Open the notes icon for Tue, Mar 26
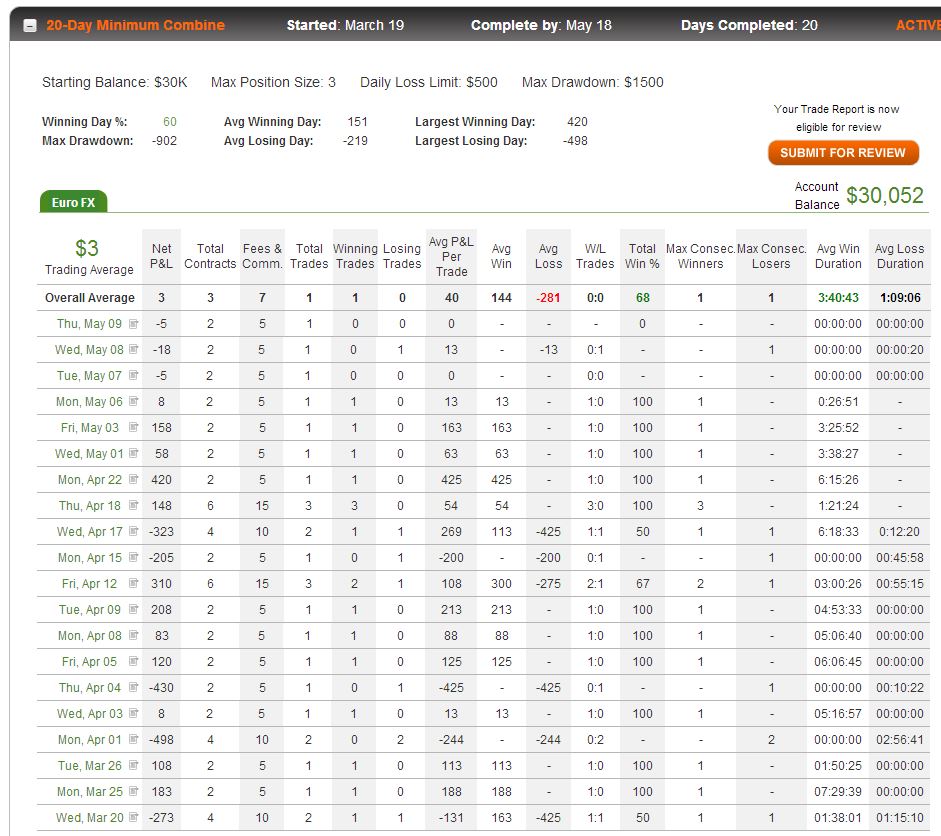 pyautogui.click(x=133, y=766)
